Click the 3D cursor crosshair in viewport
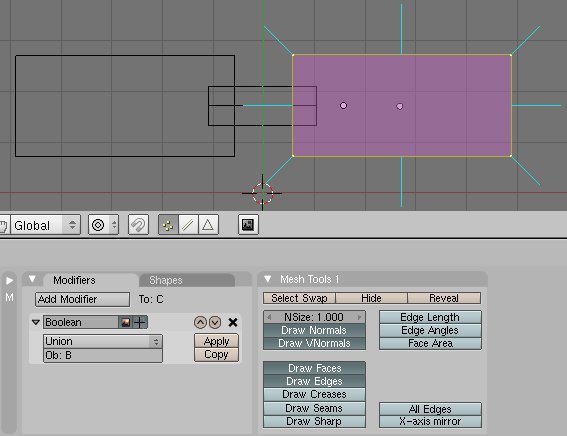Screen dimensions: 567x436 [x=263, y=193]
